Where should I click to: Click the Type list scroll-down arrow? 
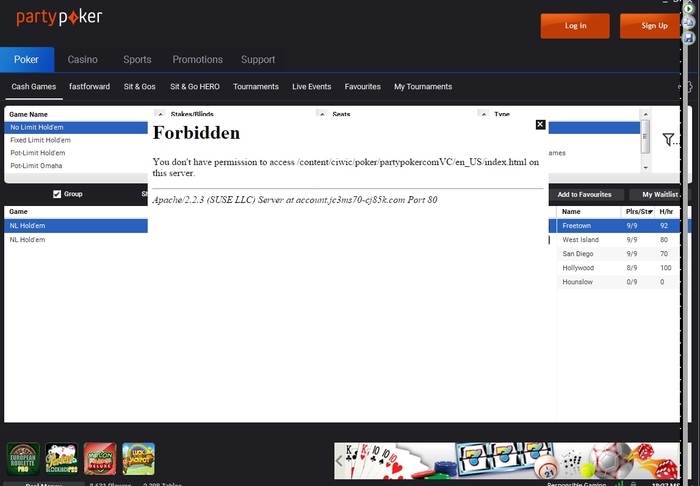645,167
